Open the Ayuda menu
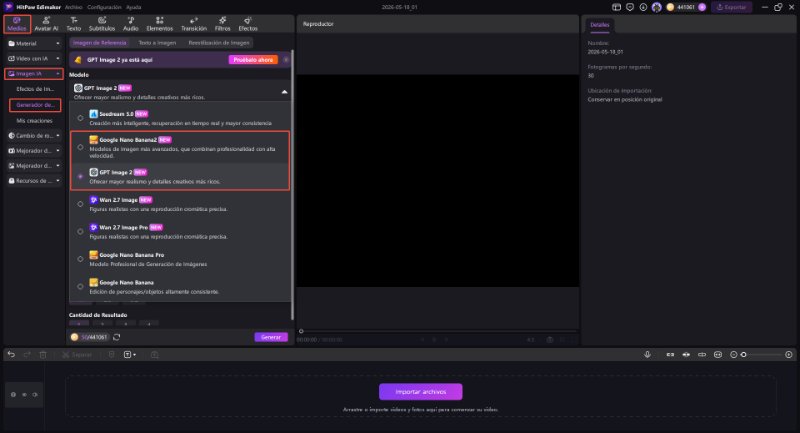800x433 pixels. [134, 7]
